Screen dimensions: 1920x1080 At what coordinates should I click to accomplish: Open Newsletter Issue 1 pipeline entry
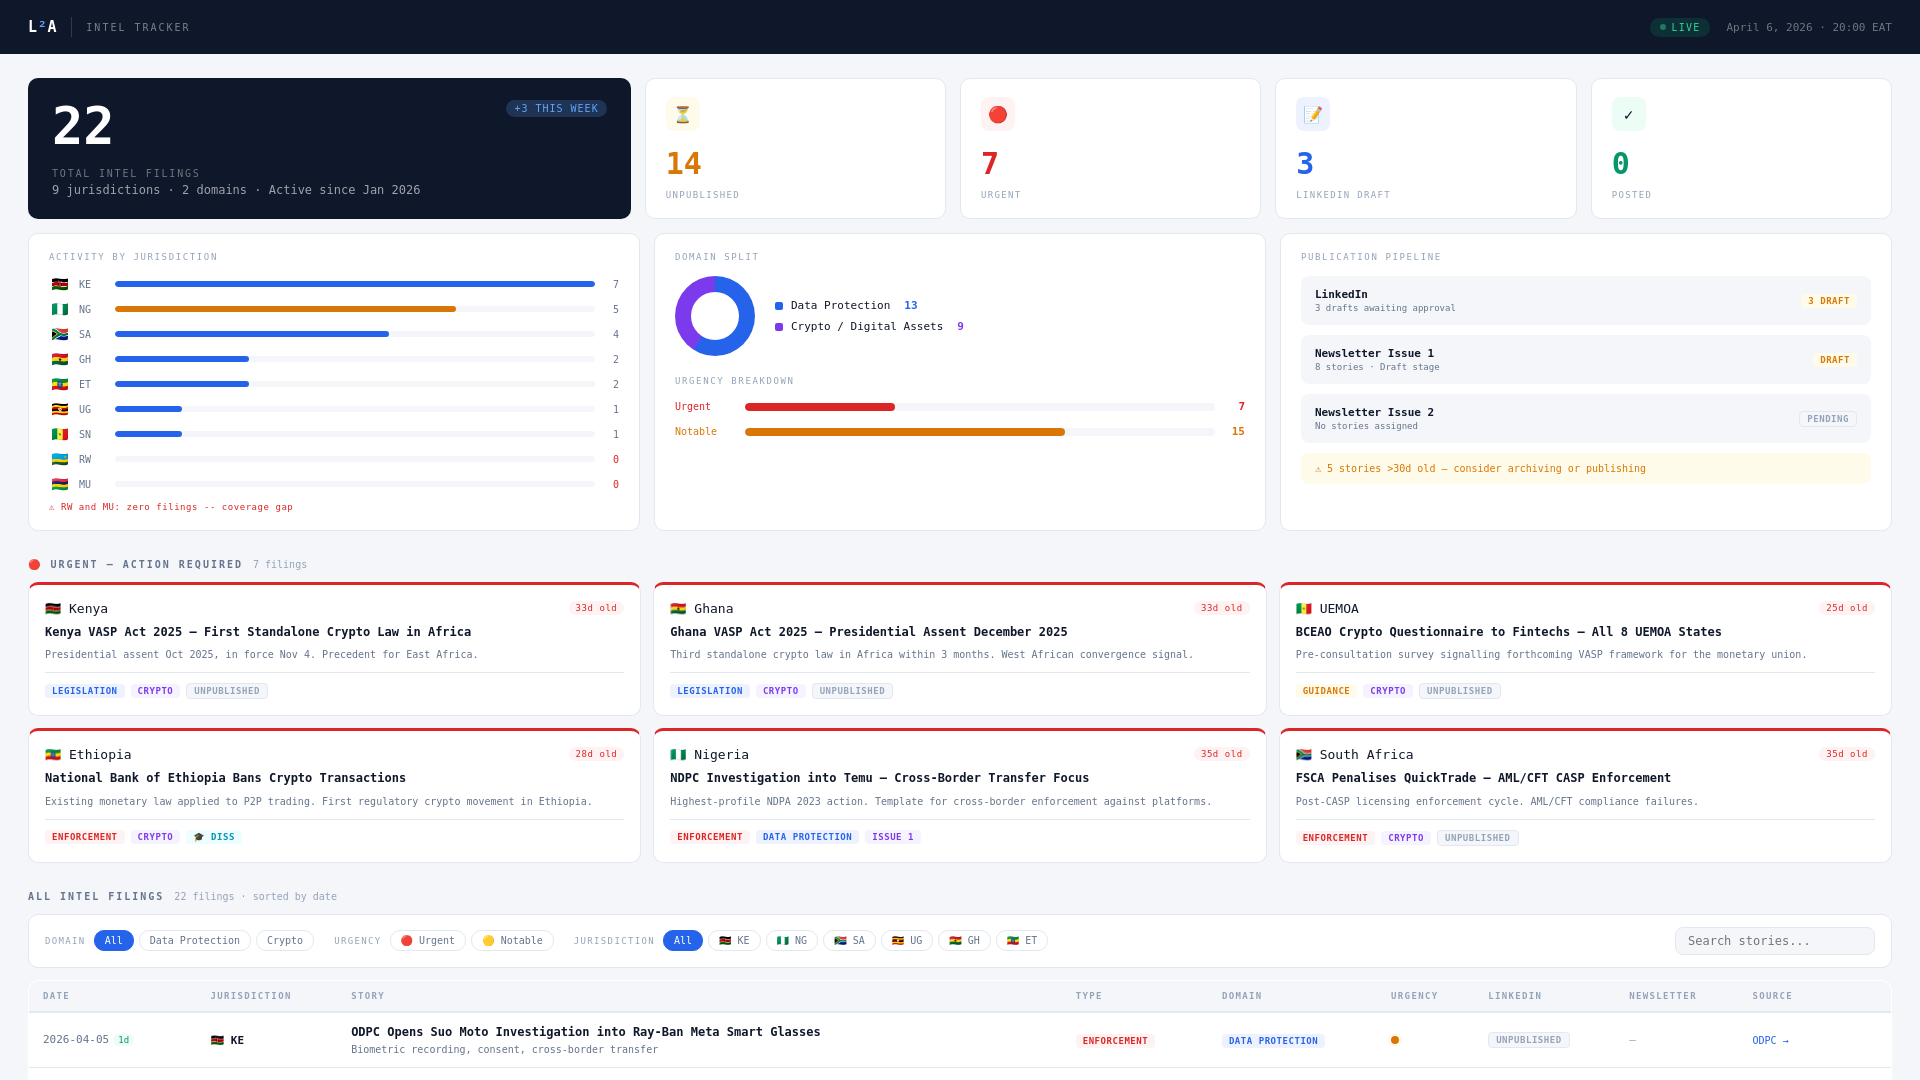[1586, 360]
